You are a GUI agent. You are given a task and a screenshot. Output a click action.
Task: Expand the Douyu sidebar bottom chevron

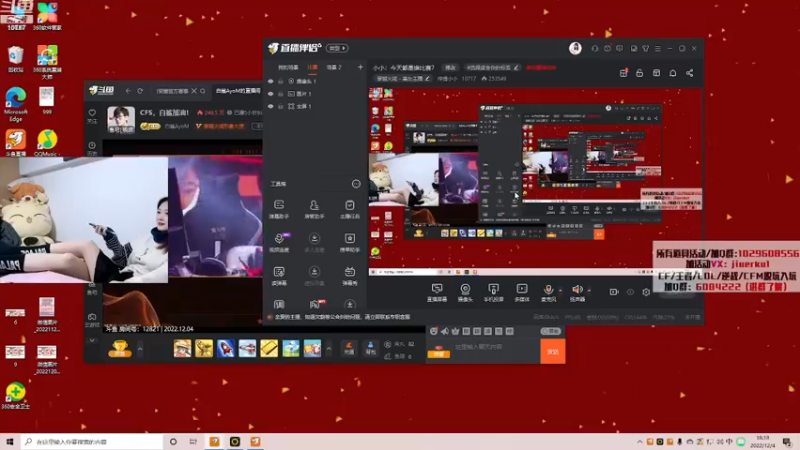point(92,340)
